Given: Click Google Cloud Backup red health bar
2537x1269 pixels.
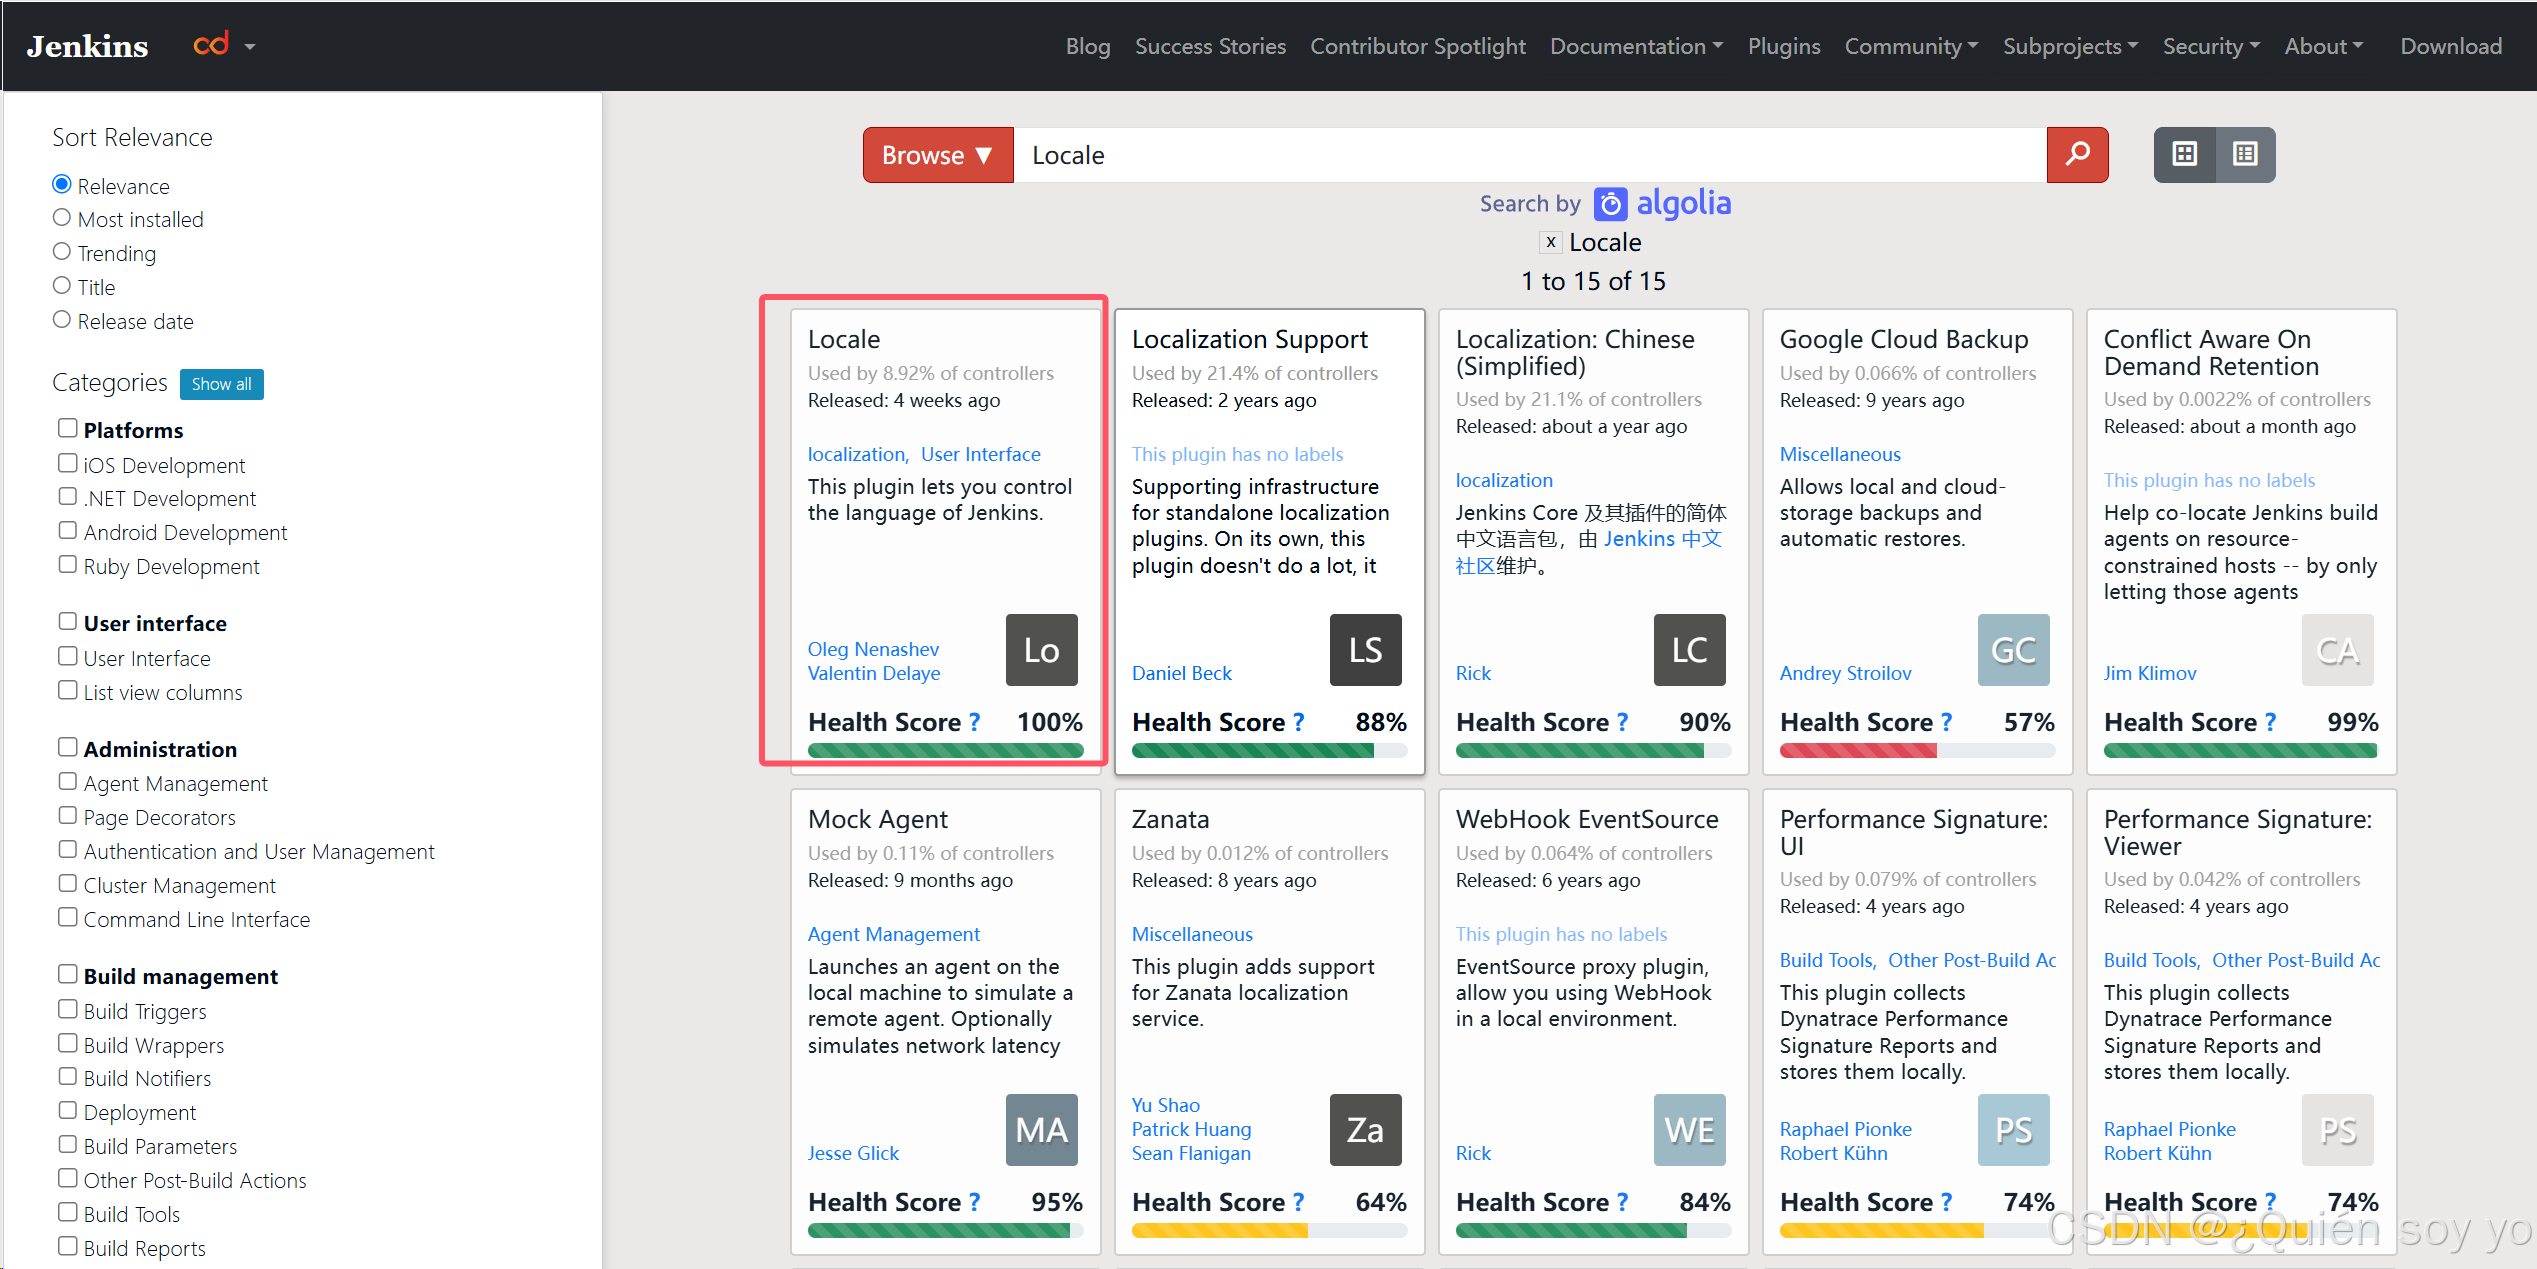Looking at the screenshot, I should coord(1858,750).
